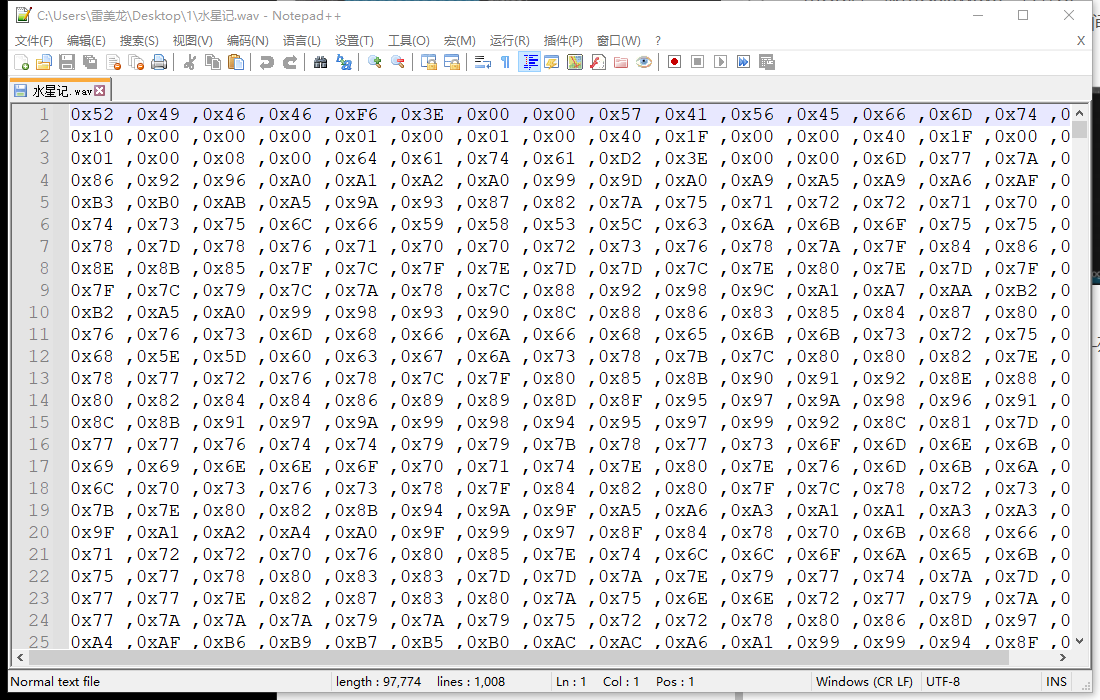Toggle synchronize horizontal scrolling icon

click(452, 62)
